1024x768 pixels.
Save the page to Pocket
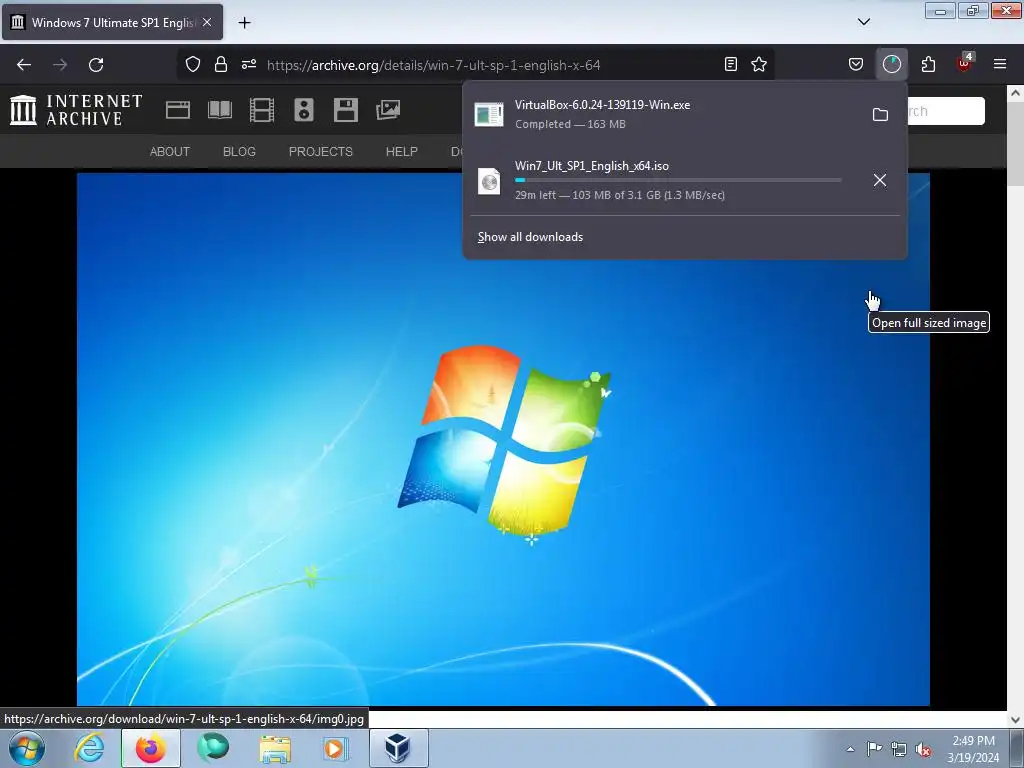(856, 64)
